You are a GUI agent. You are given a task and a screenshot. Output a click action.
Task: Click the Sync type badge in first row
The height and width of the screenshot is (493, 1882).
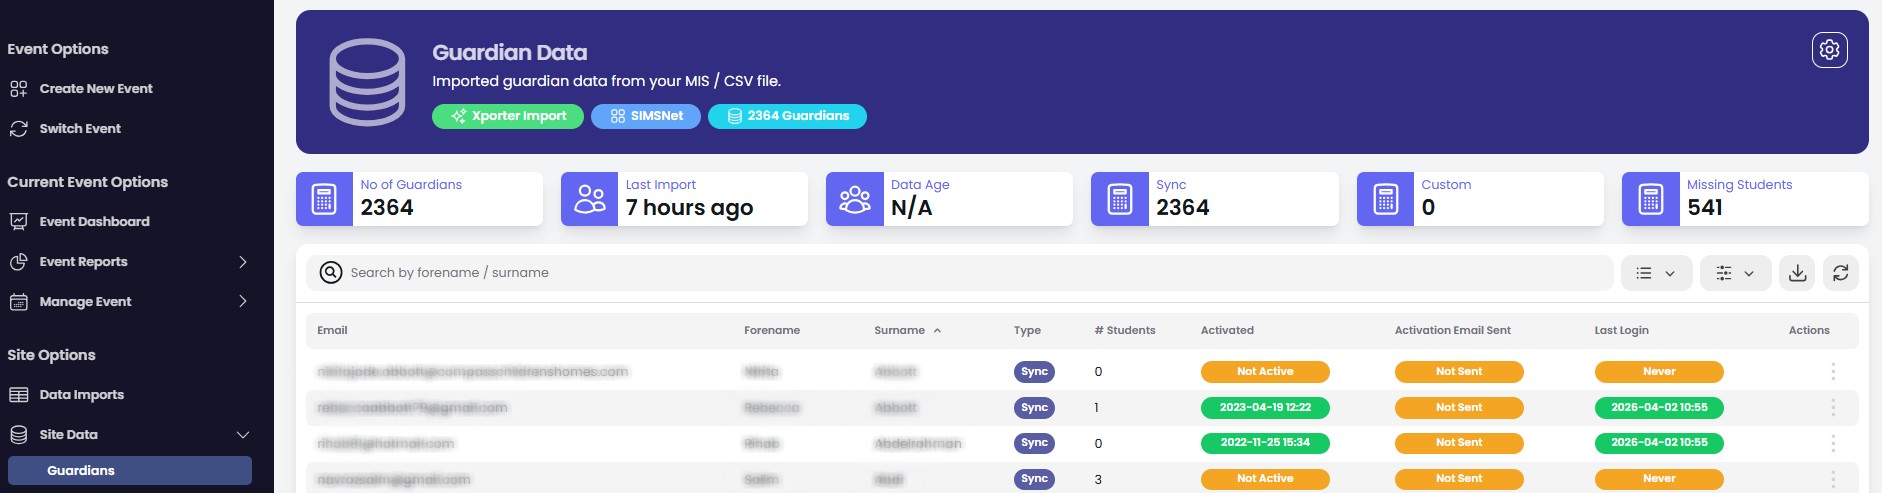coord(1034,372)
